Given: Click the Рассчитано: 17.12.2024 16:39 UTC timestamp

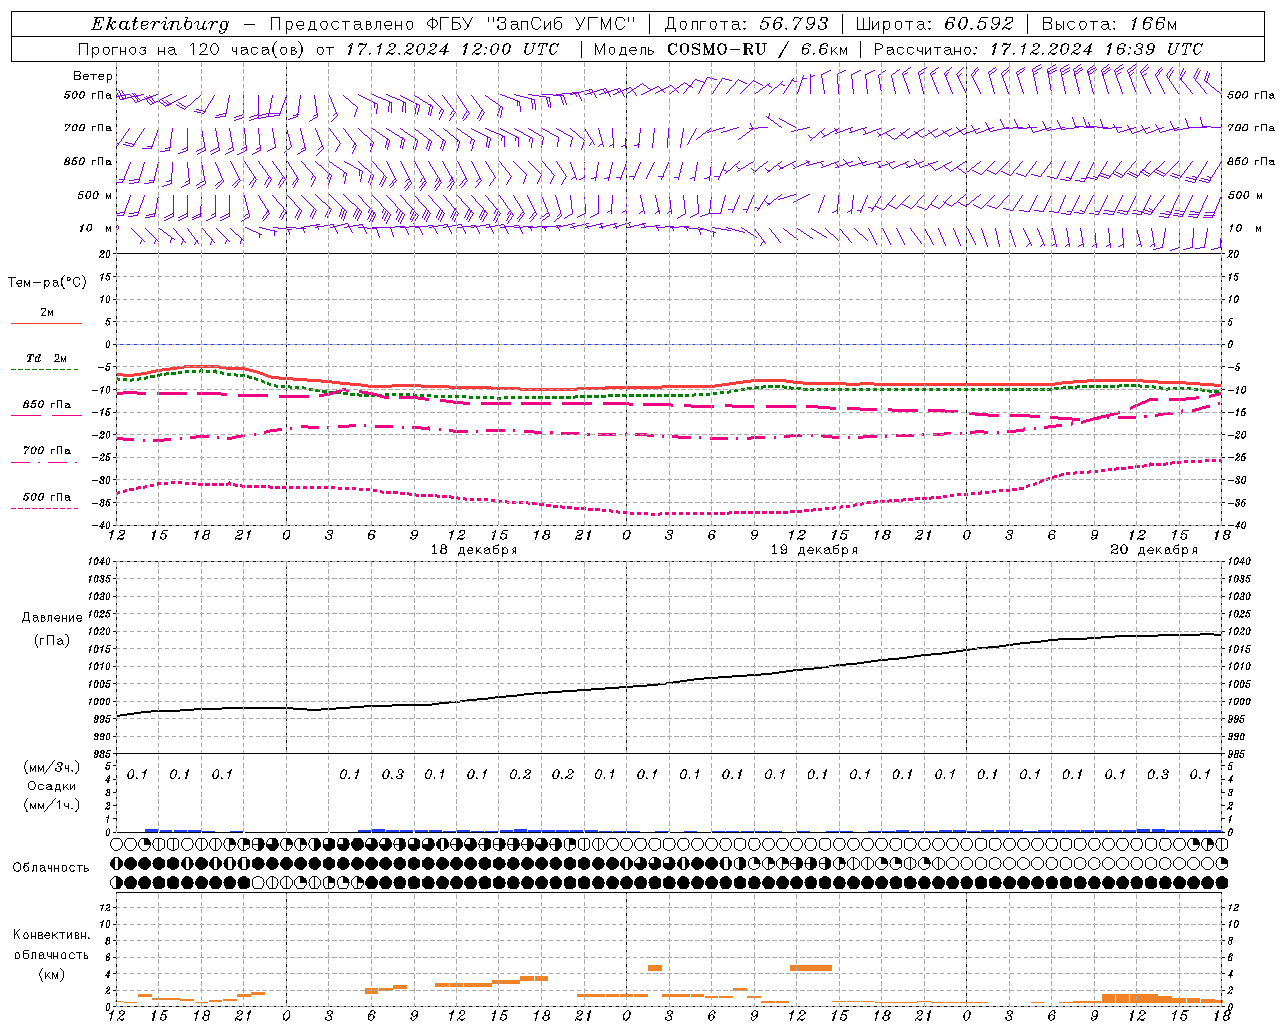Looking at the screenshot, I should pos(1038,49).
